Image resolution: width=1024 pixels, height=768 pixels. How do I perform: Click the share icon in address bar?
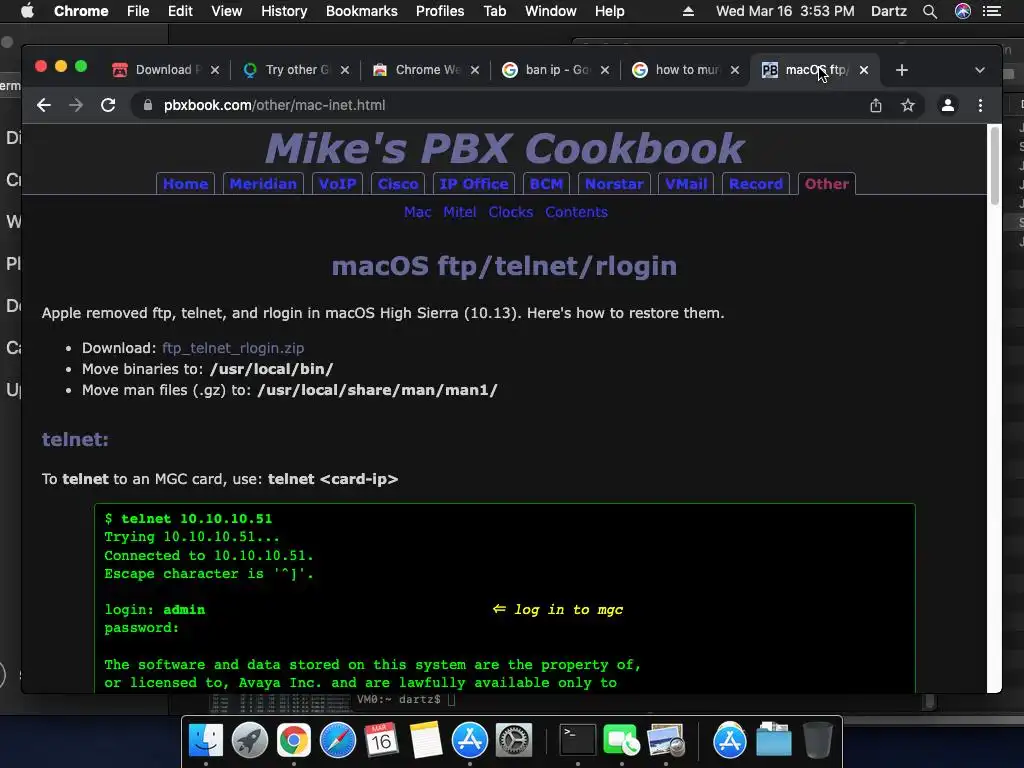876,105
